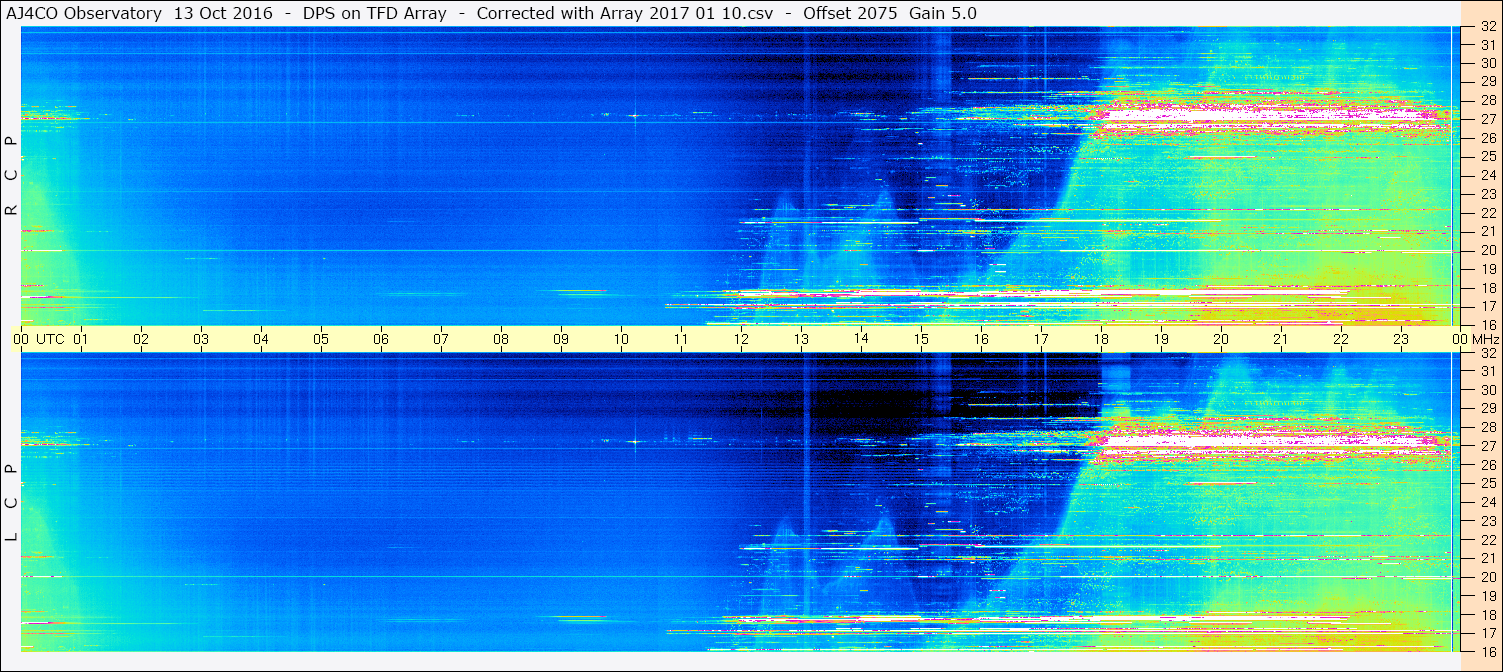Select the 27 MHz tick in lower LCP scale
Screen dimensions: 1503x672
tap(1488, 446)
